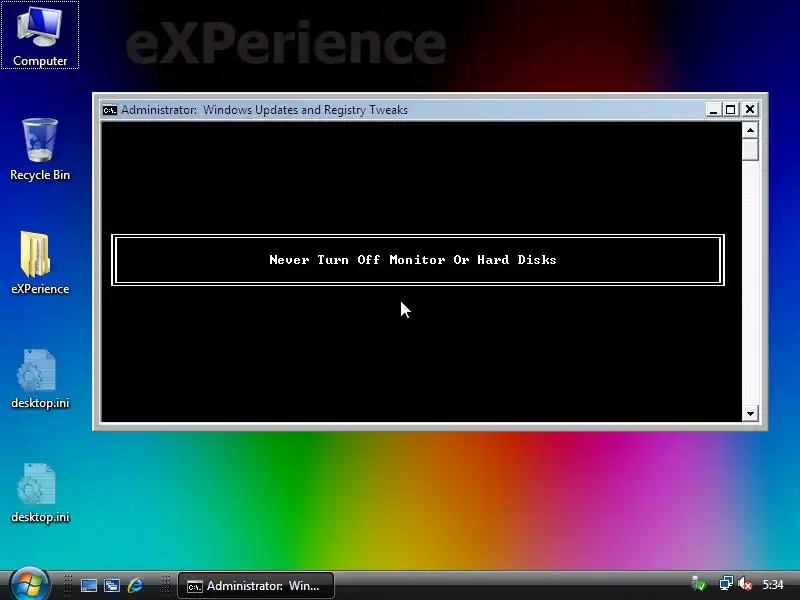Open the network status tray icon
Screen dimensions: 800x600
(726, 584)
